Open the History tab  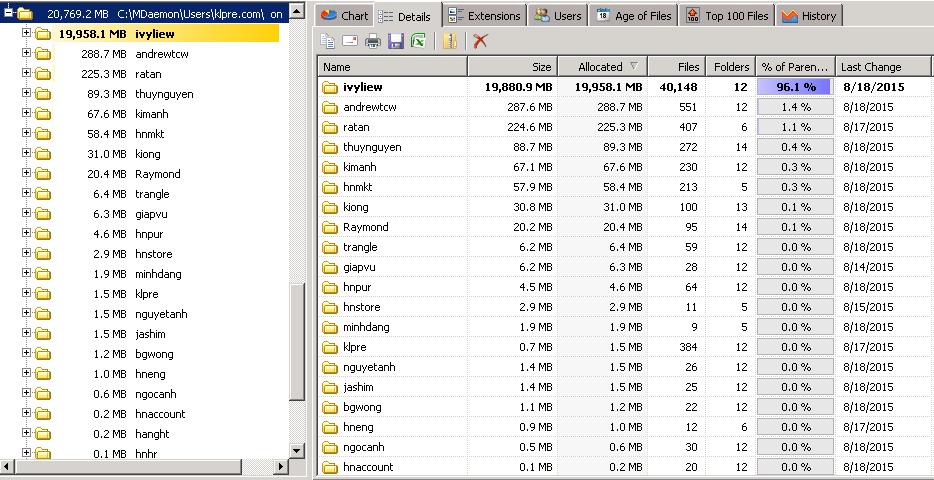809,15
